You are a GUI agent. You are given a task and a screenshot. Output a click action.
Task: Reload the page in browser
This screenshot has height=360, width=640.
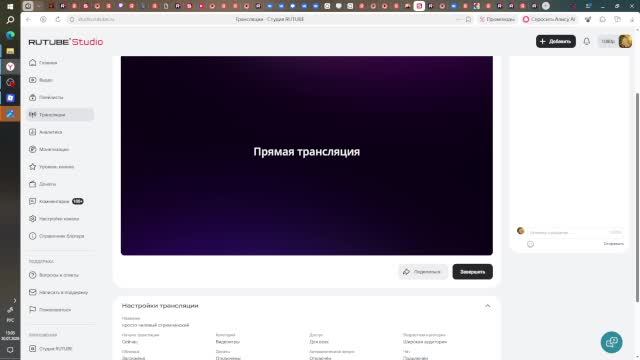point(58,19)
